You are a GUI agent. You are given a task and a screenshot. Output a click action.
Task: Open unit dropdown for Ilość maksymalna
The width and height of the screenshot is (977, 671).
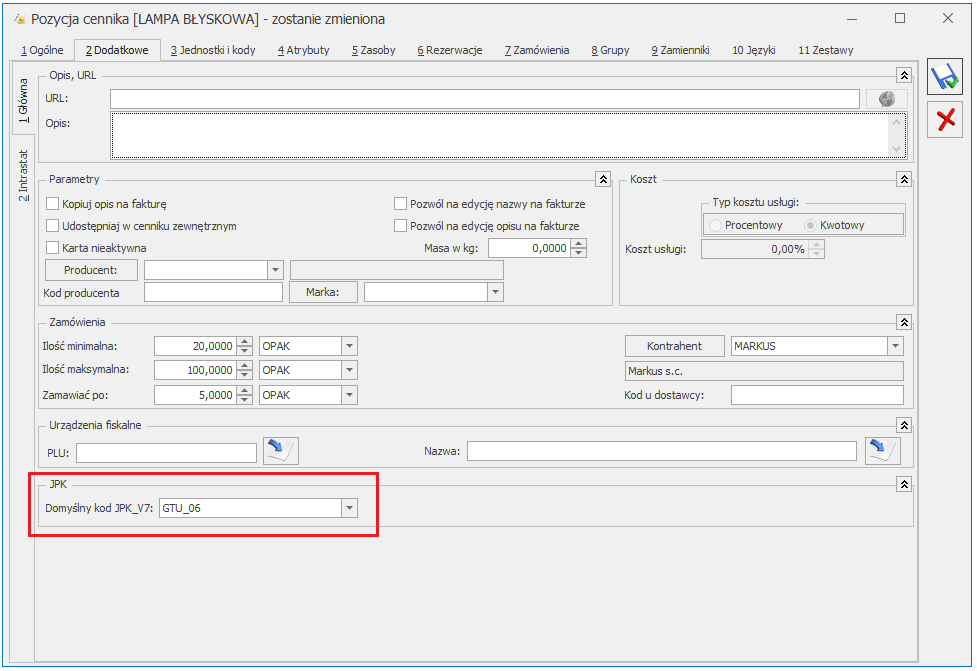[350, 370]
